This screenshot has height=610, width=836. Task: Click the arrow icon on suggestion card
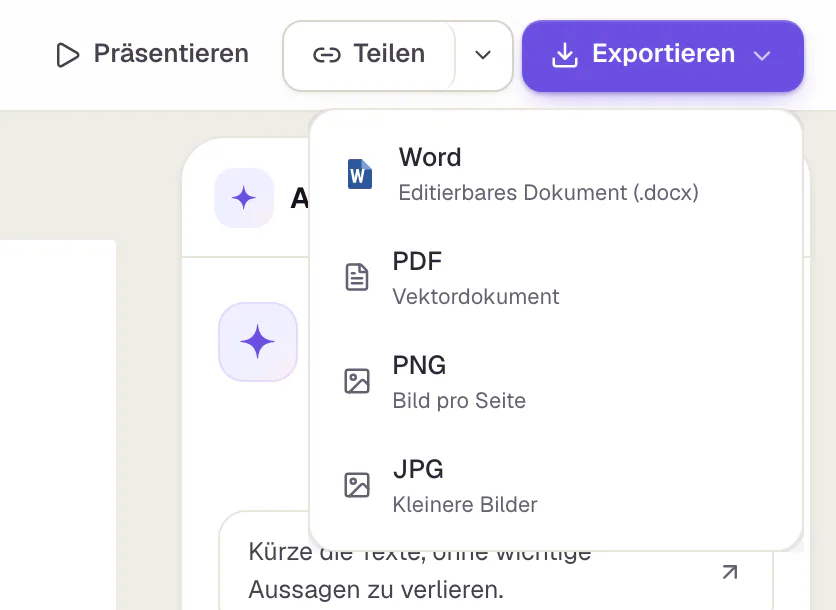(730, 572)
